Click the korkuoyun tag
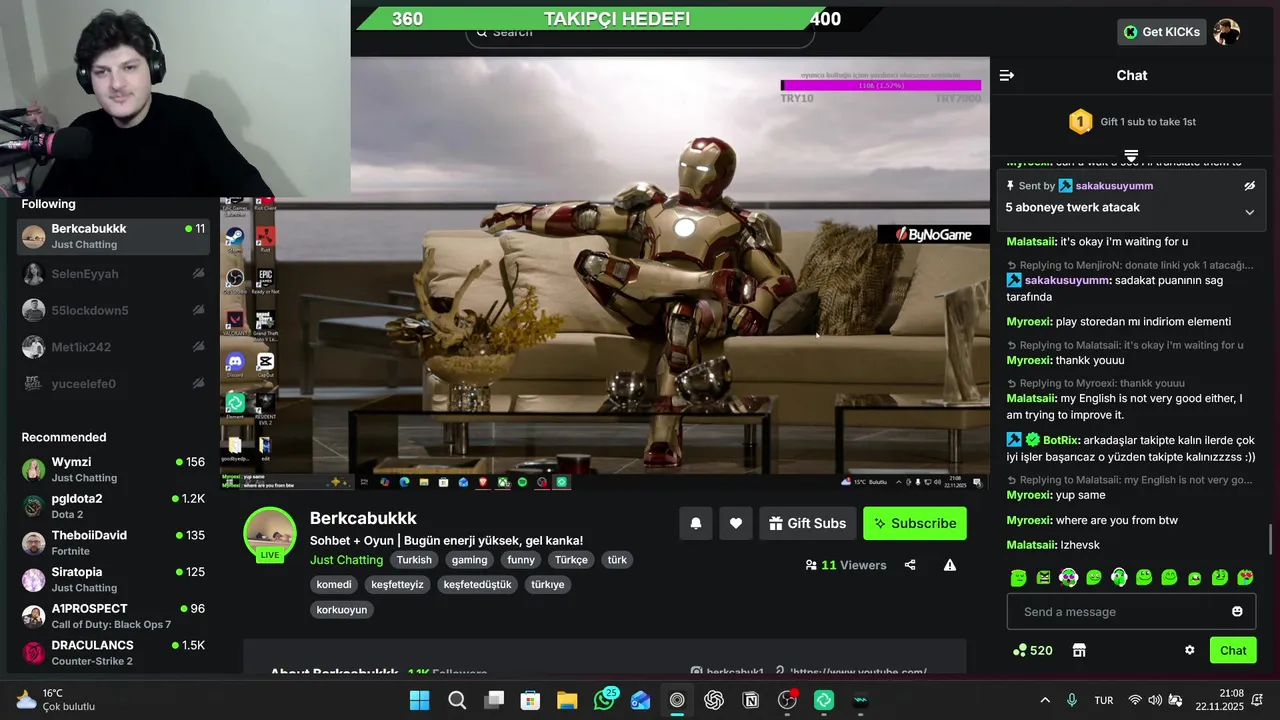1280x720 pixels. point(342,610)
